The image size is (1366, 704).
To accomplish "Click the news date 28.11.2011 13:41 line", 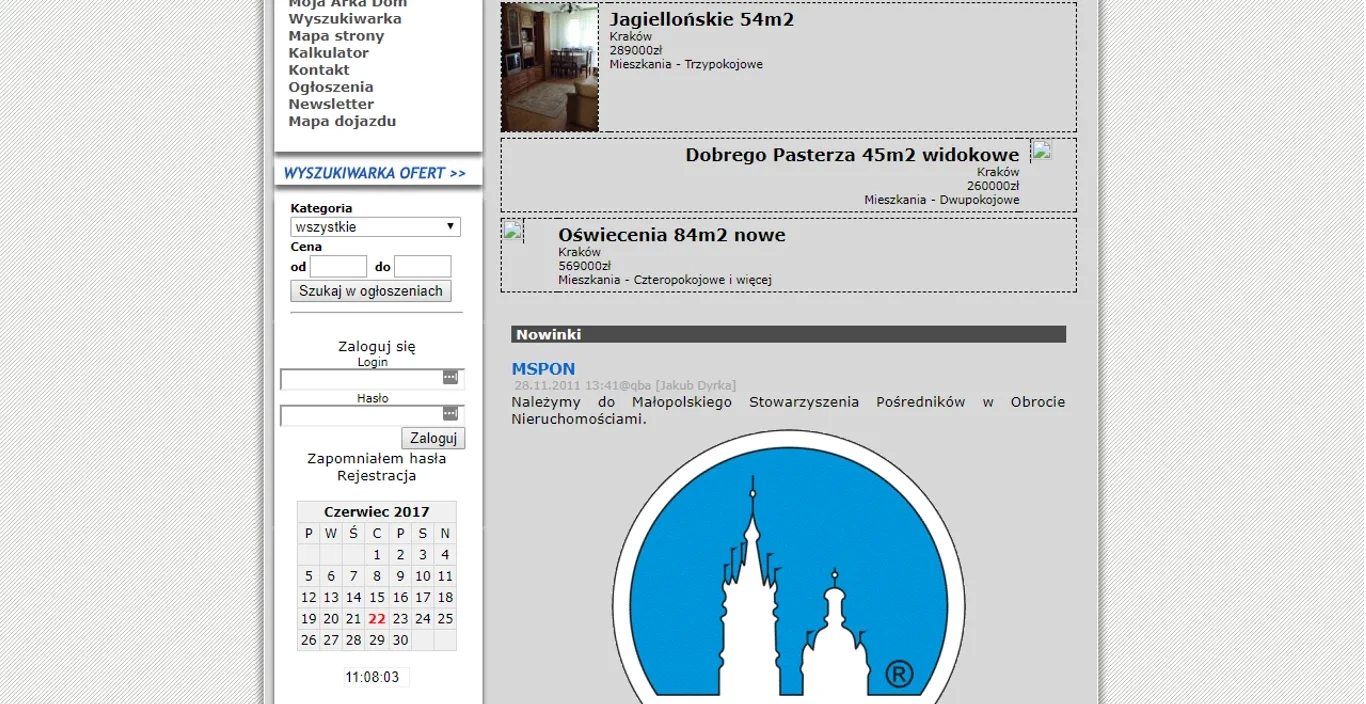I will [x=625, y=385].
